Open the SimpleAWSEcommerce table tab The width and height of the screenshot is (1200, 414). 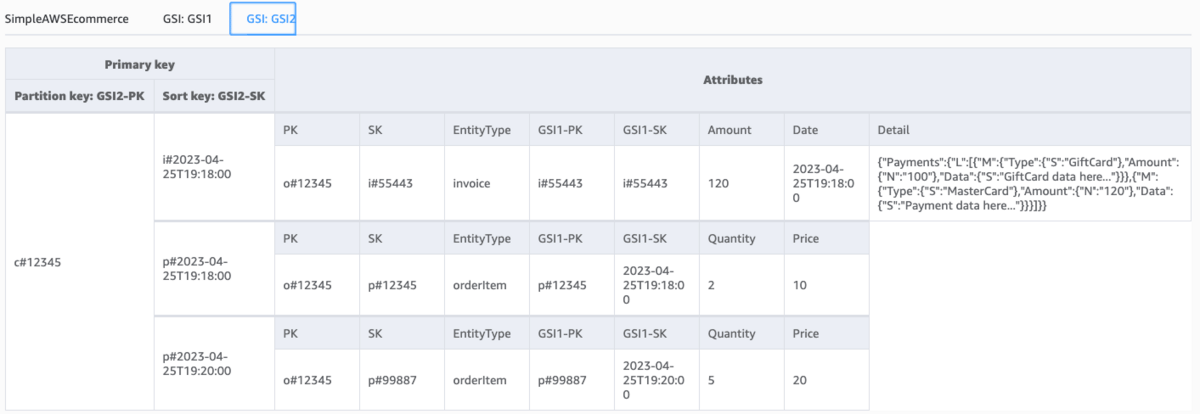67,19
